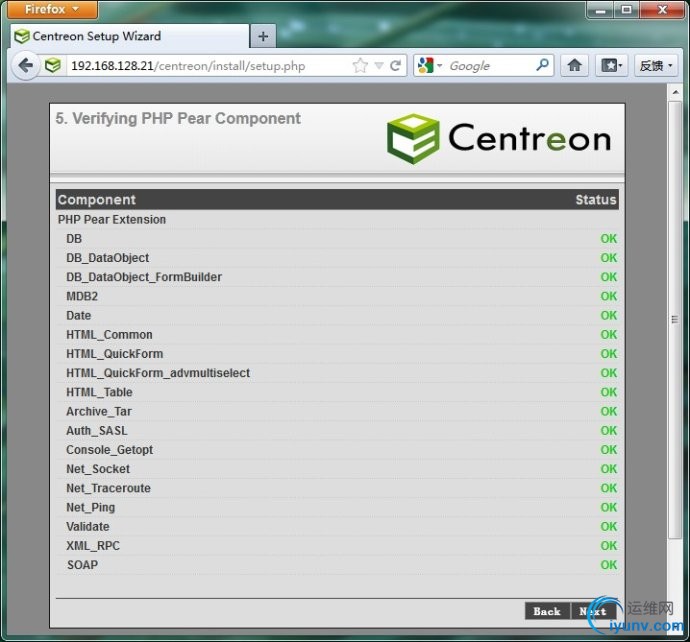The image size is (690, 642).
Task: Open a new tab with the plus button
Action: click(x=263, y=37)
